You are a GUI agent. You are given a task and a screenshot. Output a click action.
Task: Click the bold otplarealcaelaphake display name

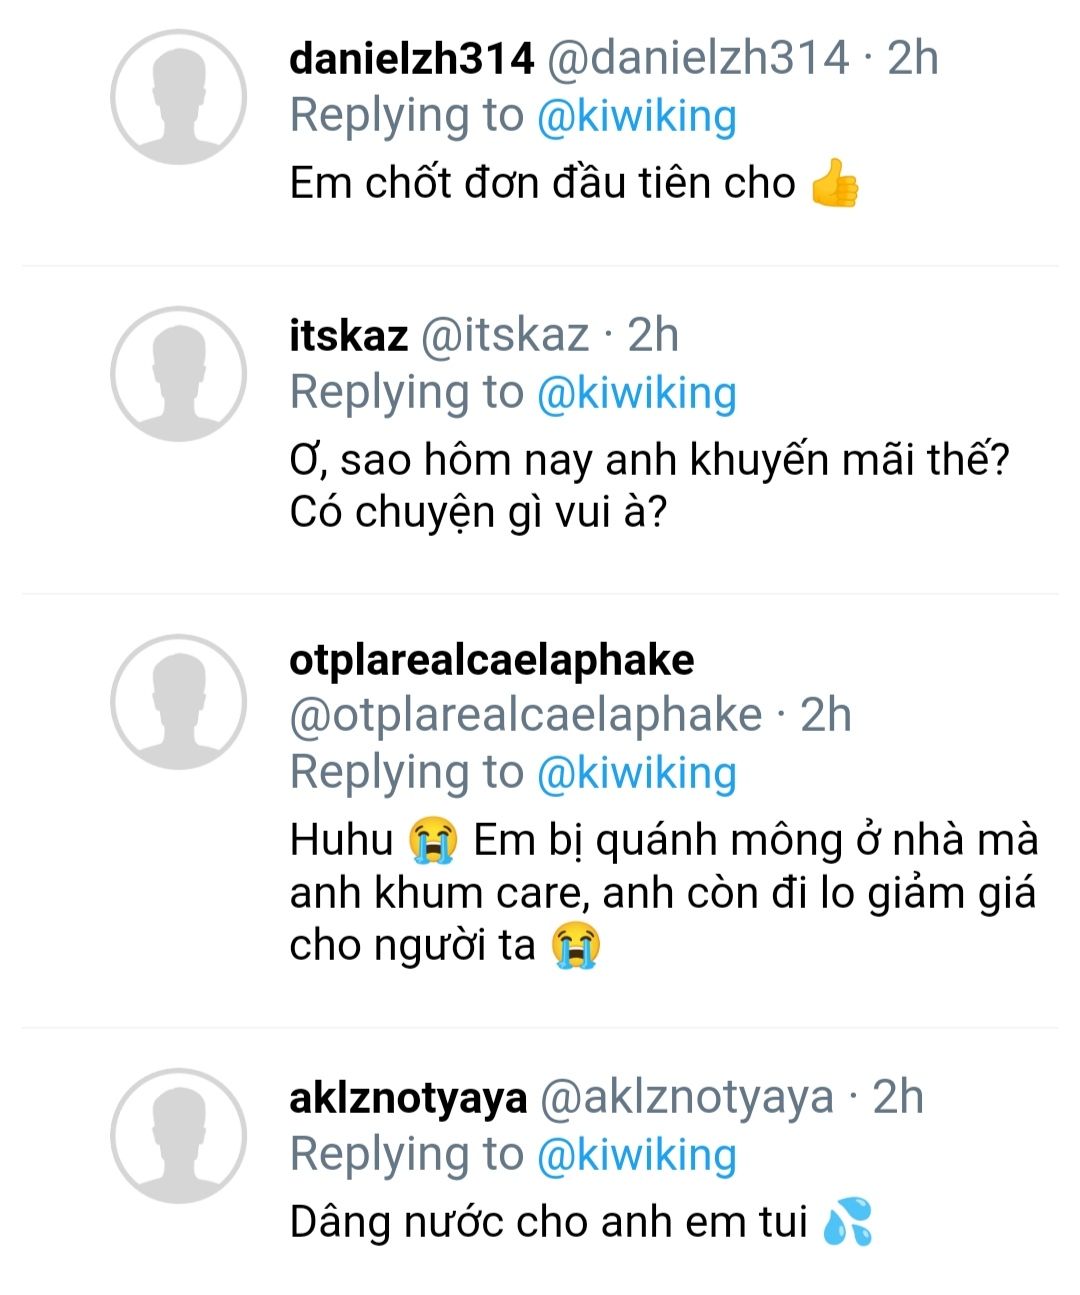pos(491,660)
